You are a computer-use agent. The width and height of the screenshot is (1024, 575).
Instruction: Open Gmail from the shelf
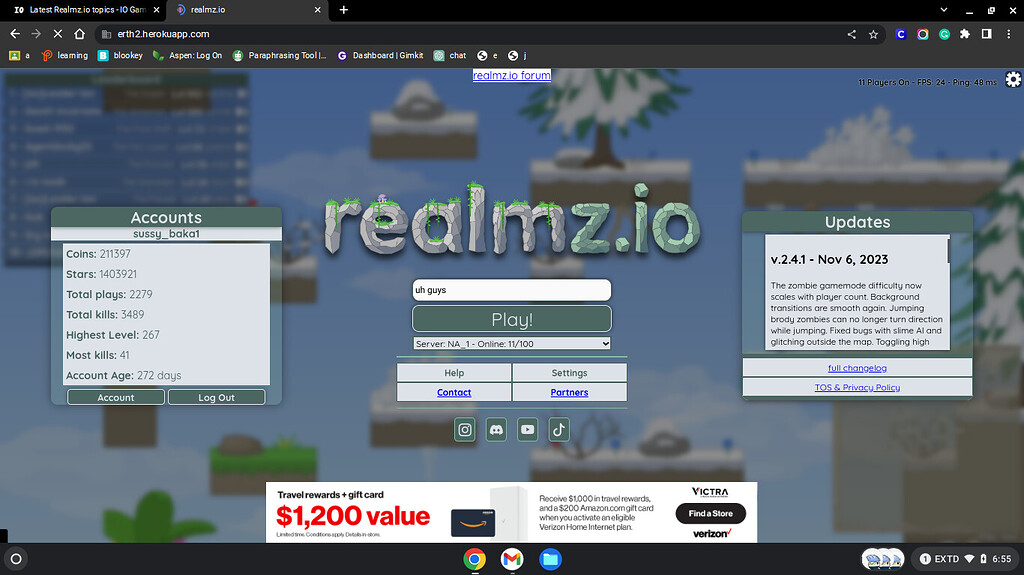[x=512, y=559]
